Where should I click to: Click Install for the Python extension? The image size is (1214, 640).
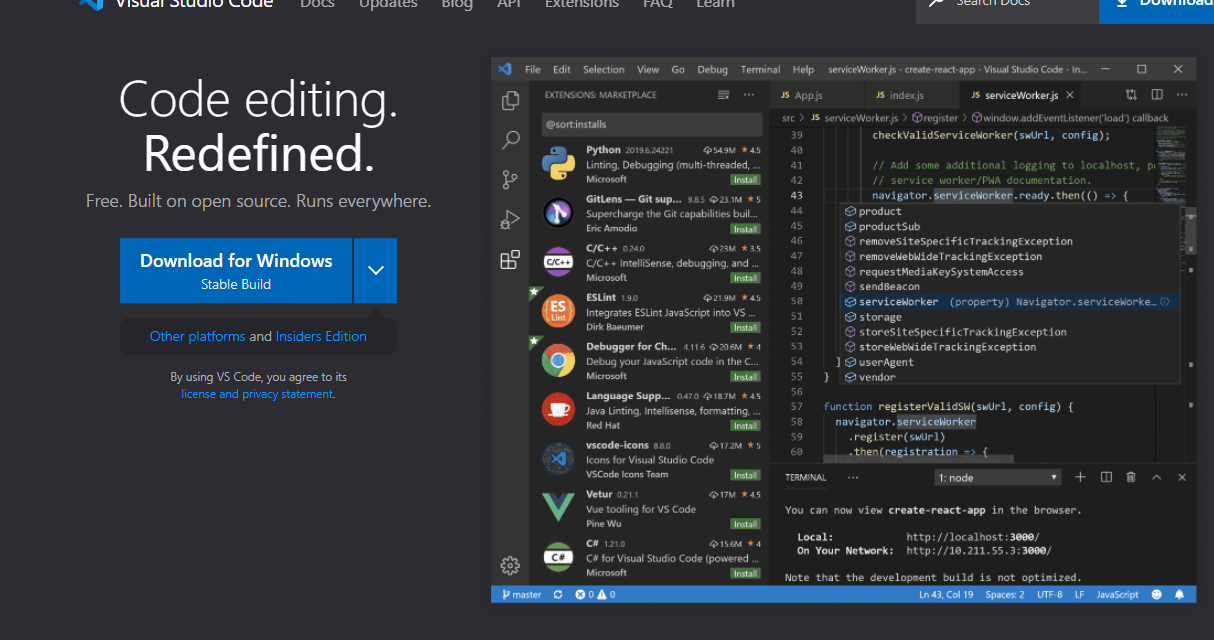point(745,180)
